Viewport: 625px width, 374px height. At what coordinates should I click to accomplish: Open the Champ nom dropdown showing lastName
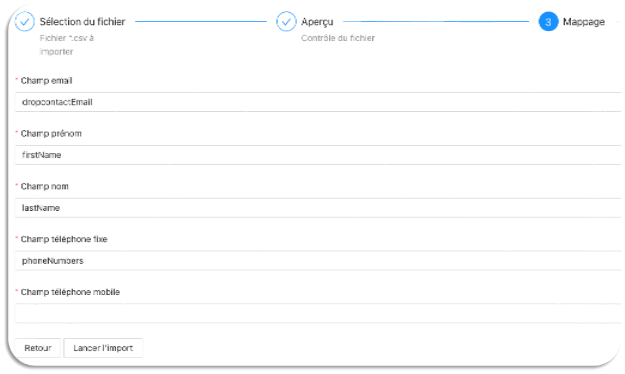(x=318, y=208)
